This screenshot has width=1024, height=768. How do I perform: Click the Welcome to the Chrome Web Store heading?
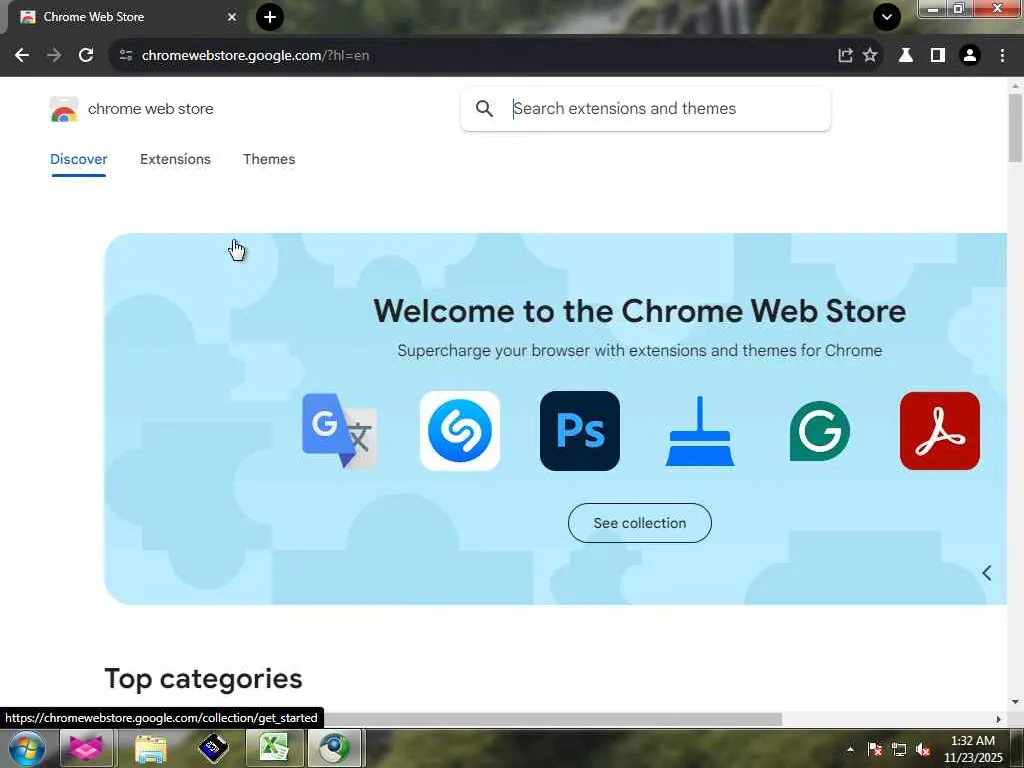point(639,311)
